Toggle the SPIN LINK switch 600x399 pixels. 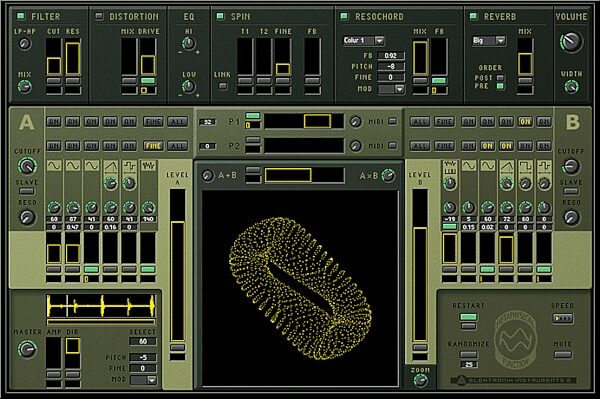pos(222,86)
